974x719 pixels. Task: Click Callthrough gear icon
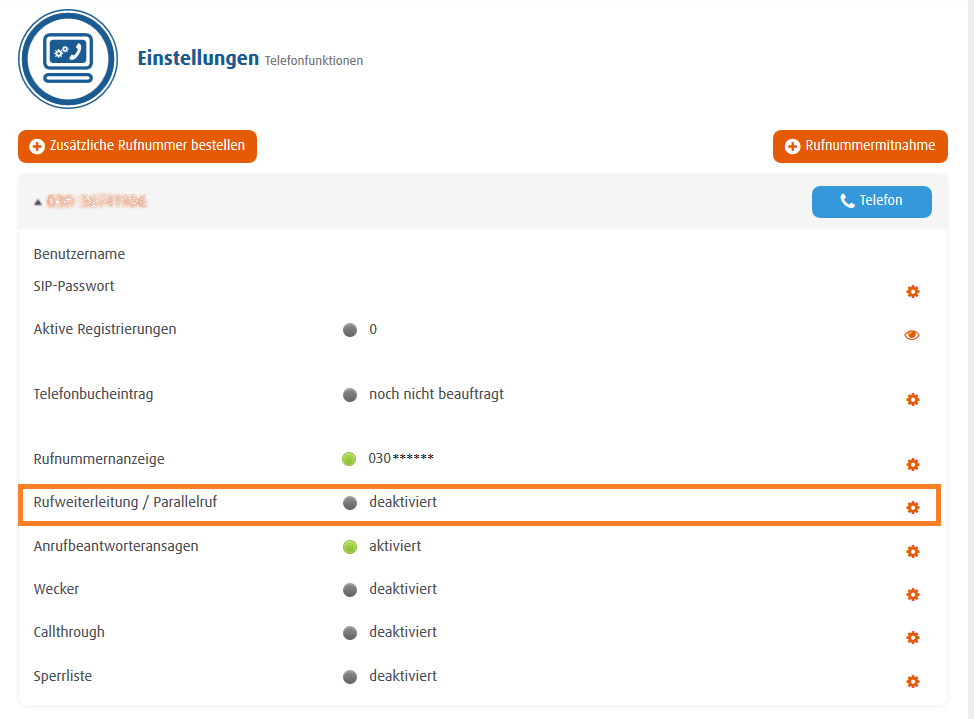coord(912,638)
